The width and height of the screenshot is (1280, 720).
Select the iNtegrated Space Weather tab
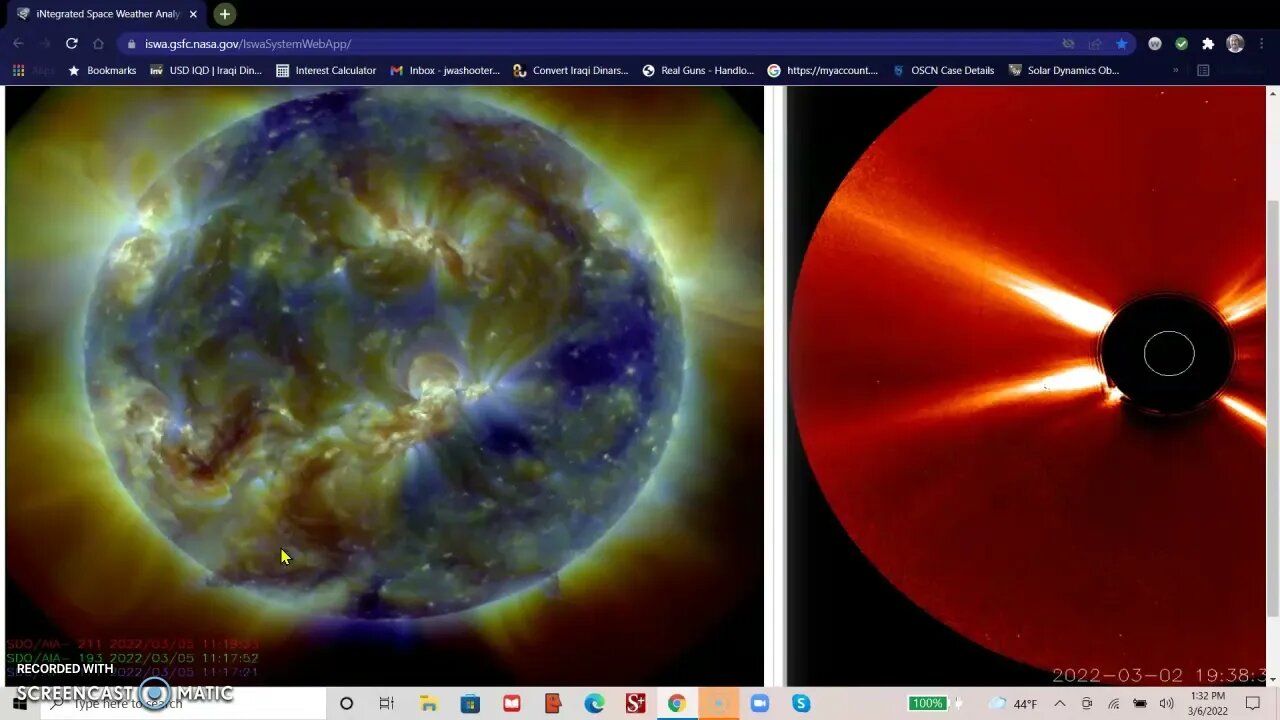106,14
